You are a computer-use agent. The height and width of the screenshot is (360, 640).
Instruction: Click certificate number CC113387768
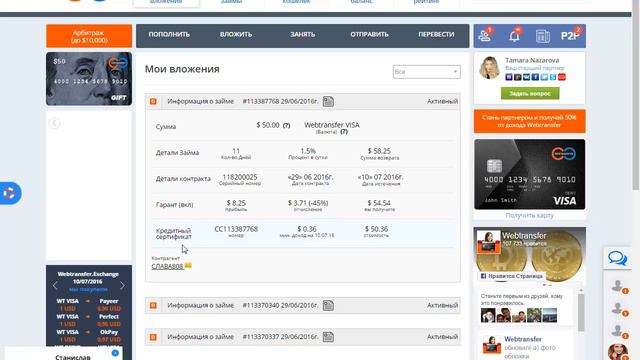coord(236,229)
